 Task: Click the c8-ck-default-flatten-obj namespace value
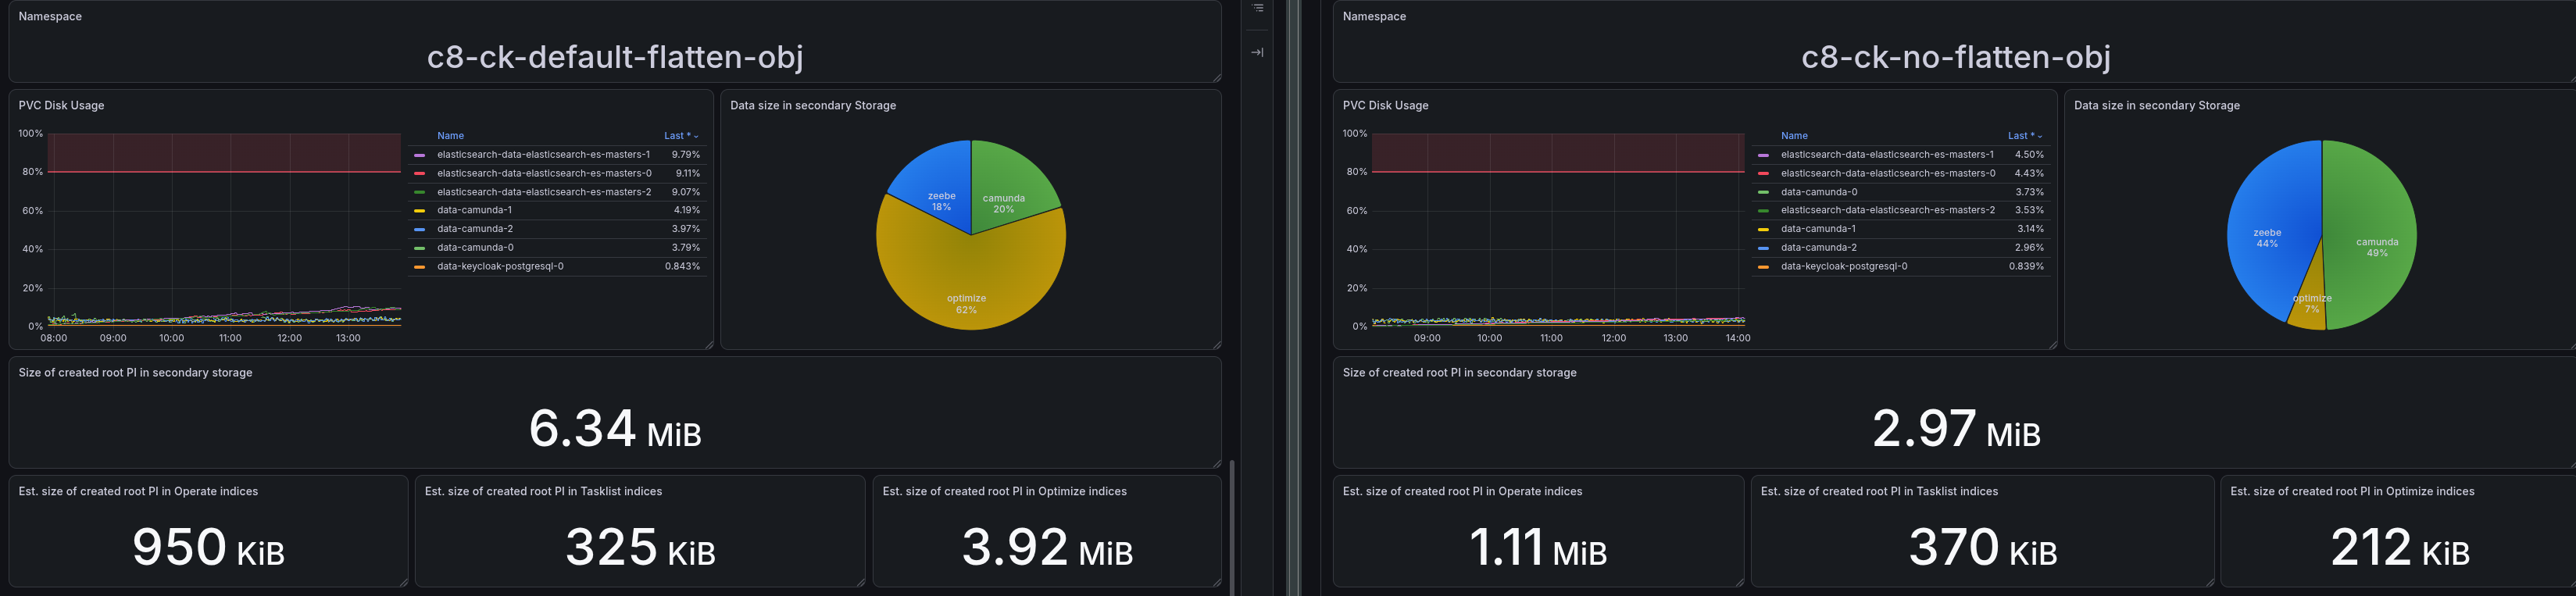pyautogui.click(x=615, y=57)
